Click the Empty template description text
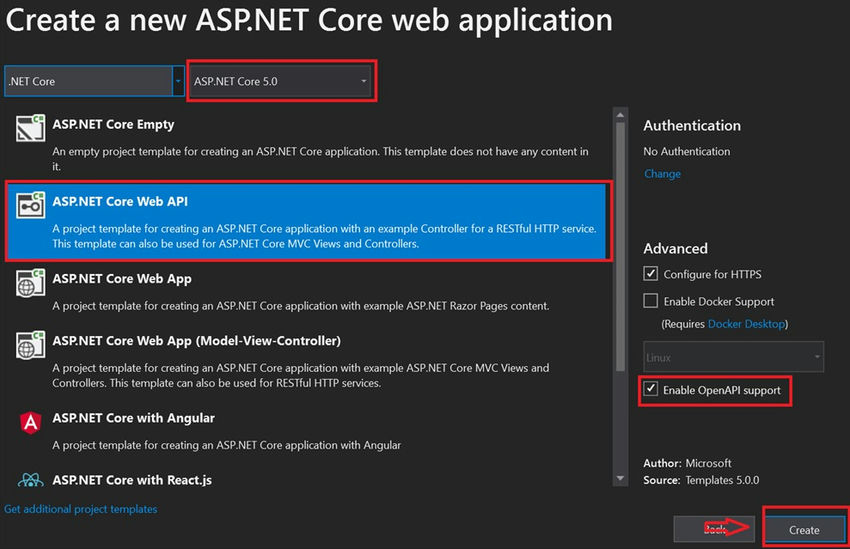The width and height of the screenshot is (850, 549). 320,159
